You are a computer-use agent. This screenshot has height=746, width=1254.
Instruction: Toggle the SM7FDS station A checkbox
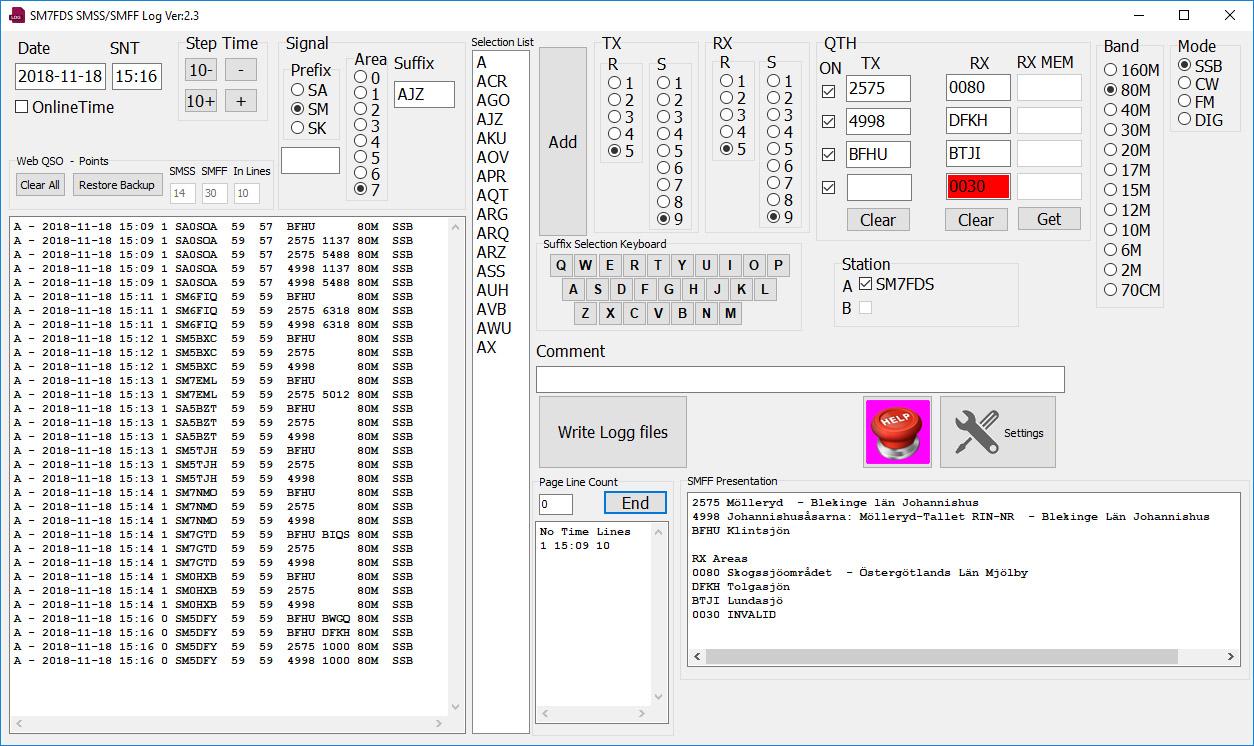click(x=866, y=285)
